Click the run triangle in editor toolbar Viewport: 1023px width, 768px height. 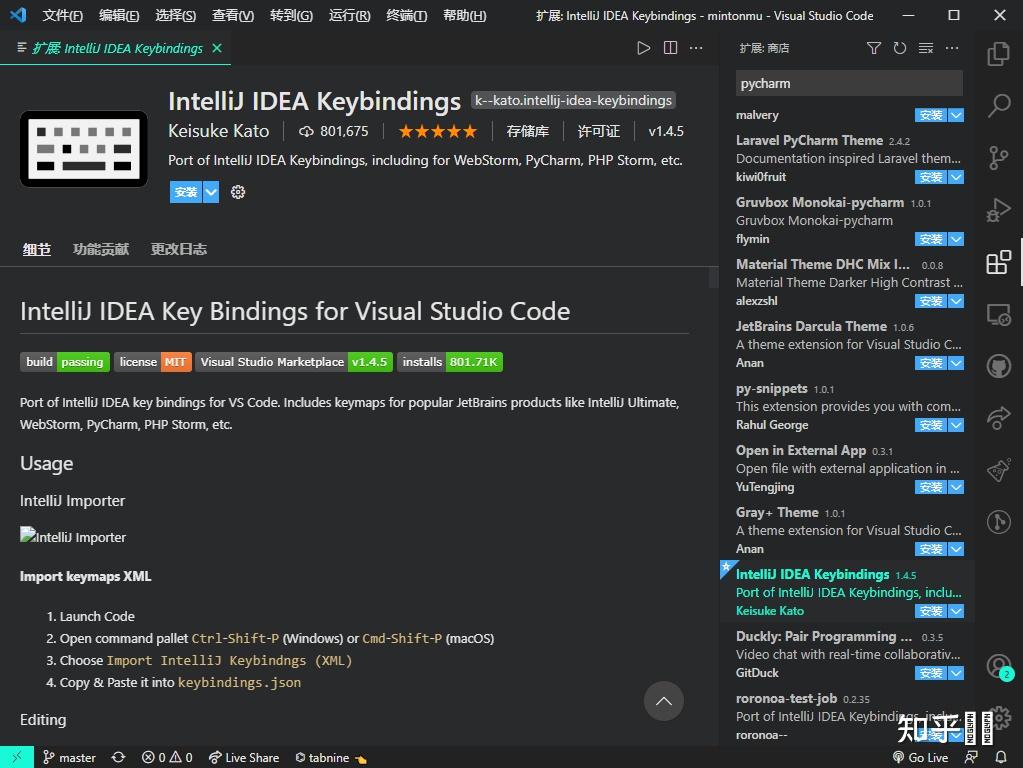643,48
